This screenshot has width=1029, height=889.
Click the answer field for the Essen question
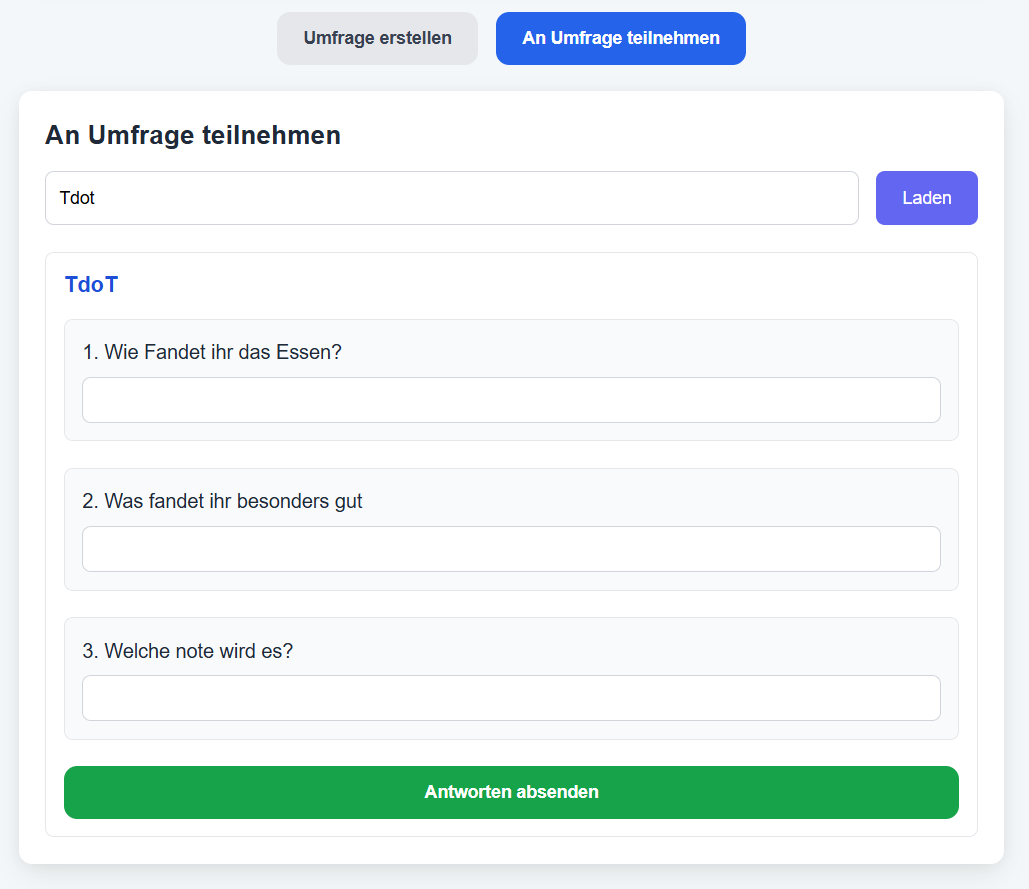[511, 400]
